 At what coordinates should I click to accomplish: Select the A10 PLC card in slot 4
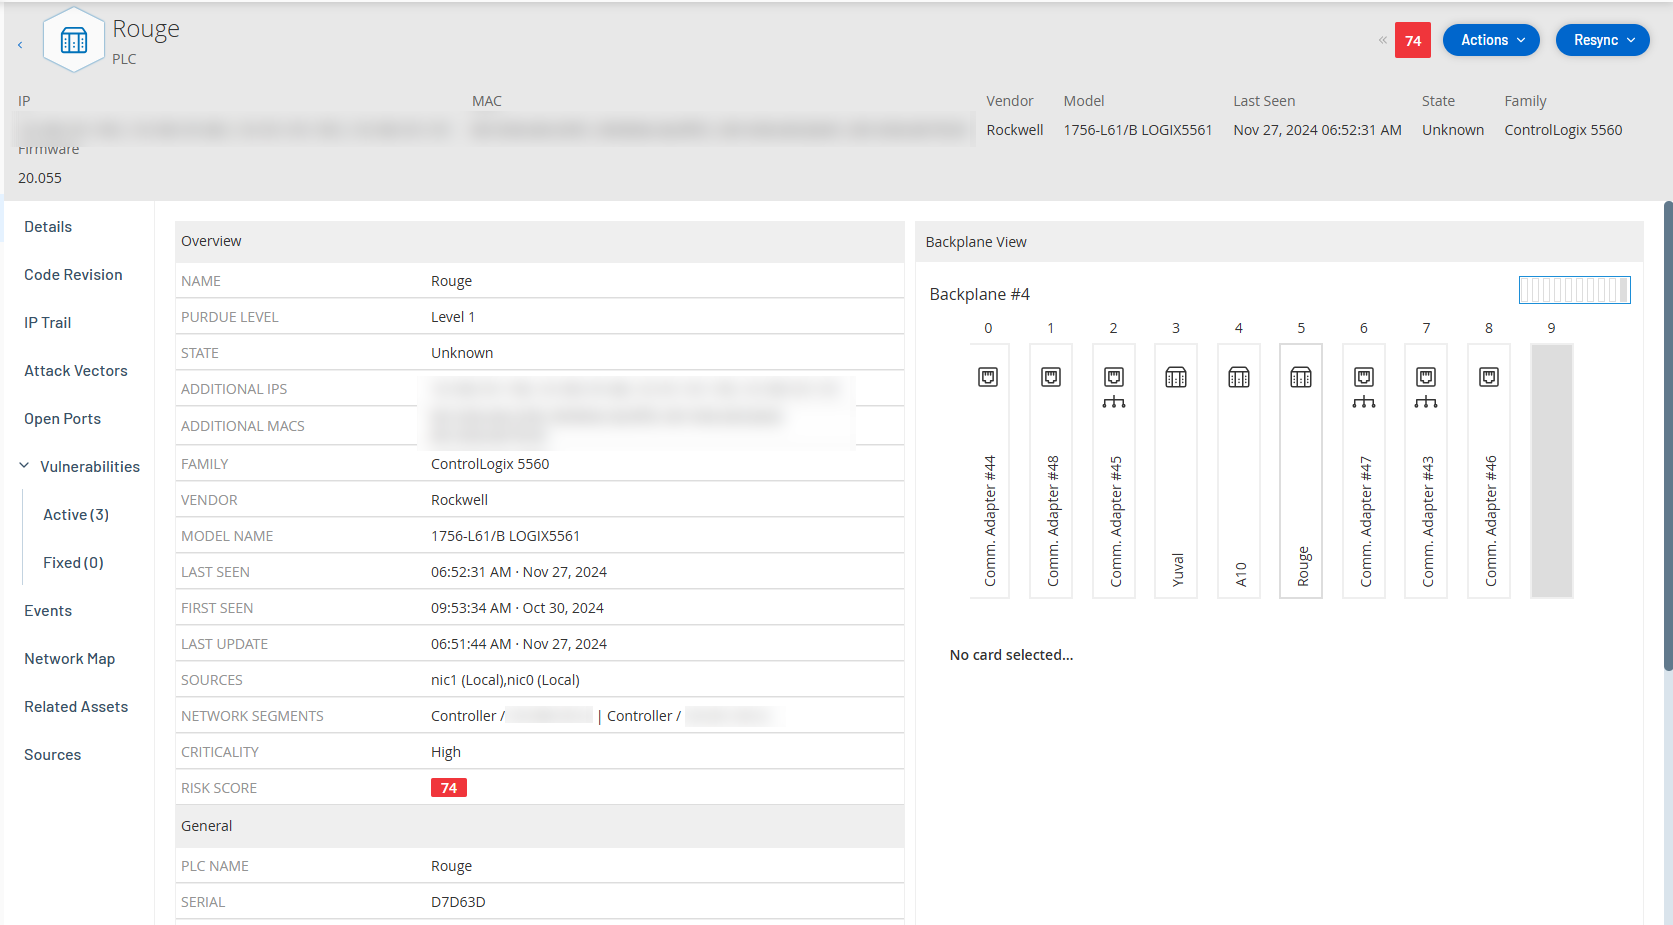[x=1239, y=471]
